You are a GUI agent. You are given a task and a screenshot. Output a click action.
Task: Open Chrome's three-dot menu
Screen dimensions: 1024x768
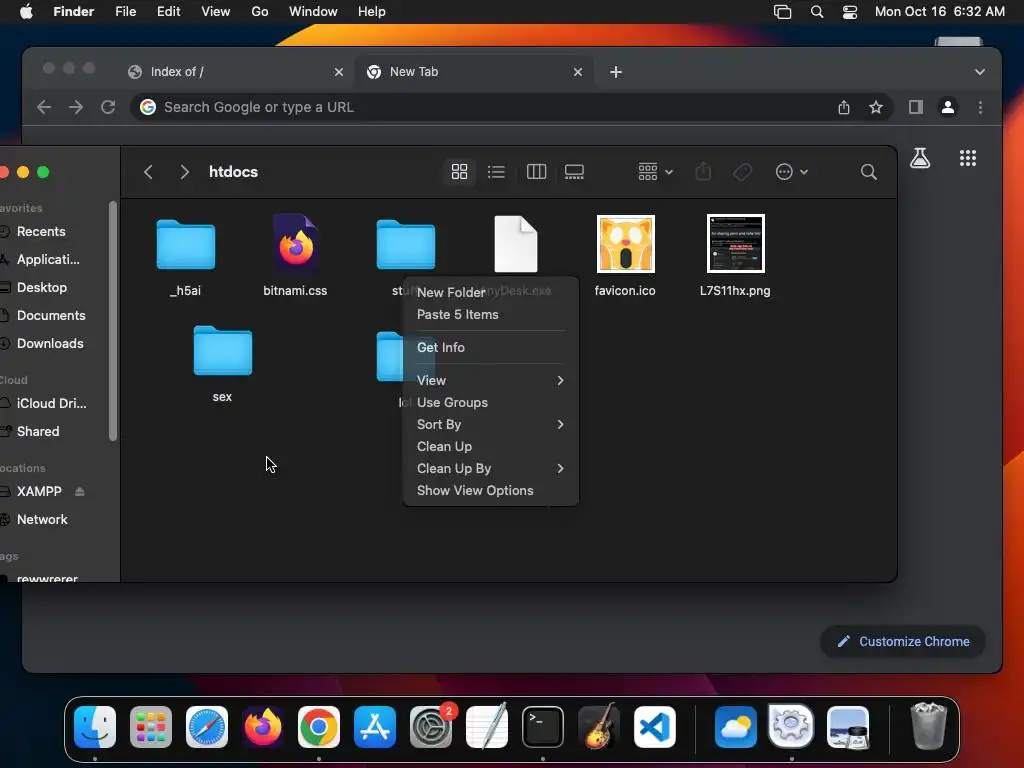980,107
